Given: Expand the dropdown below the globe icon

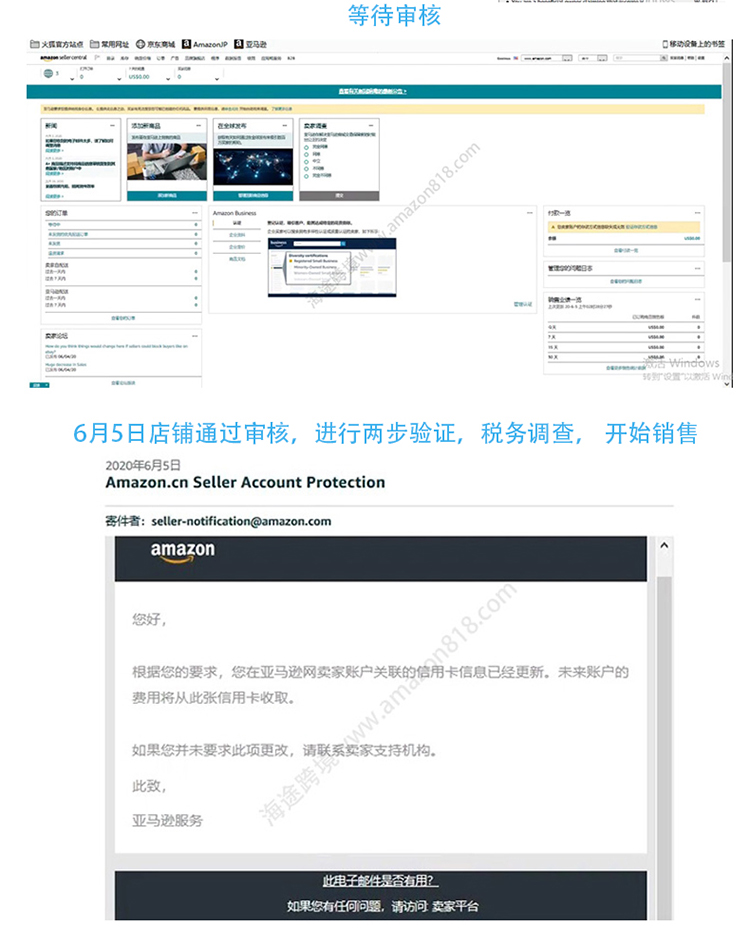Looking at the screenshot, I should [72, 79].
